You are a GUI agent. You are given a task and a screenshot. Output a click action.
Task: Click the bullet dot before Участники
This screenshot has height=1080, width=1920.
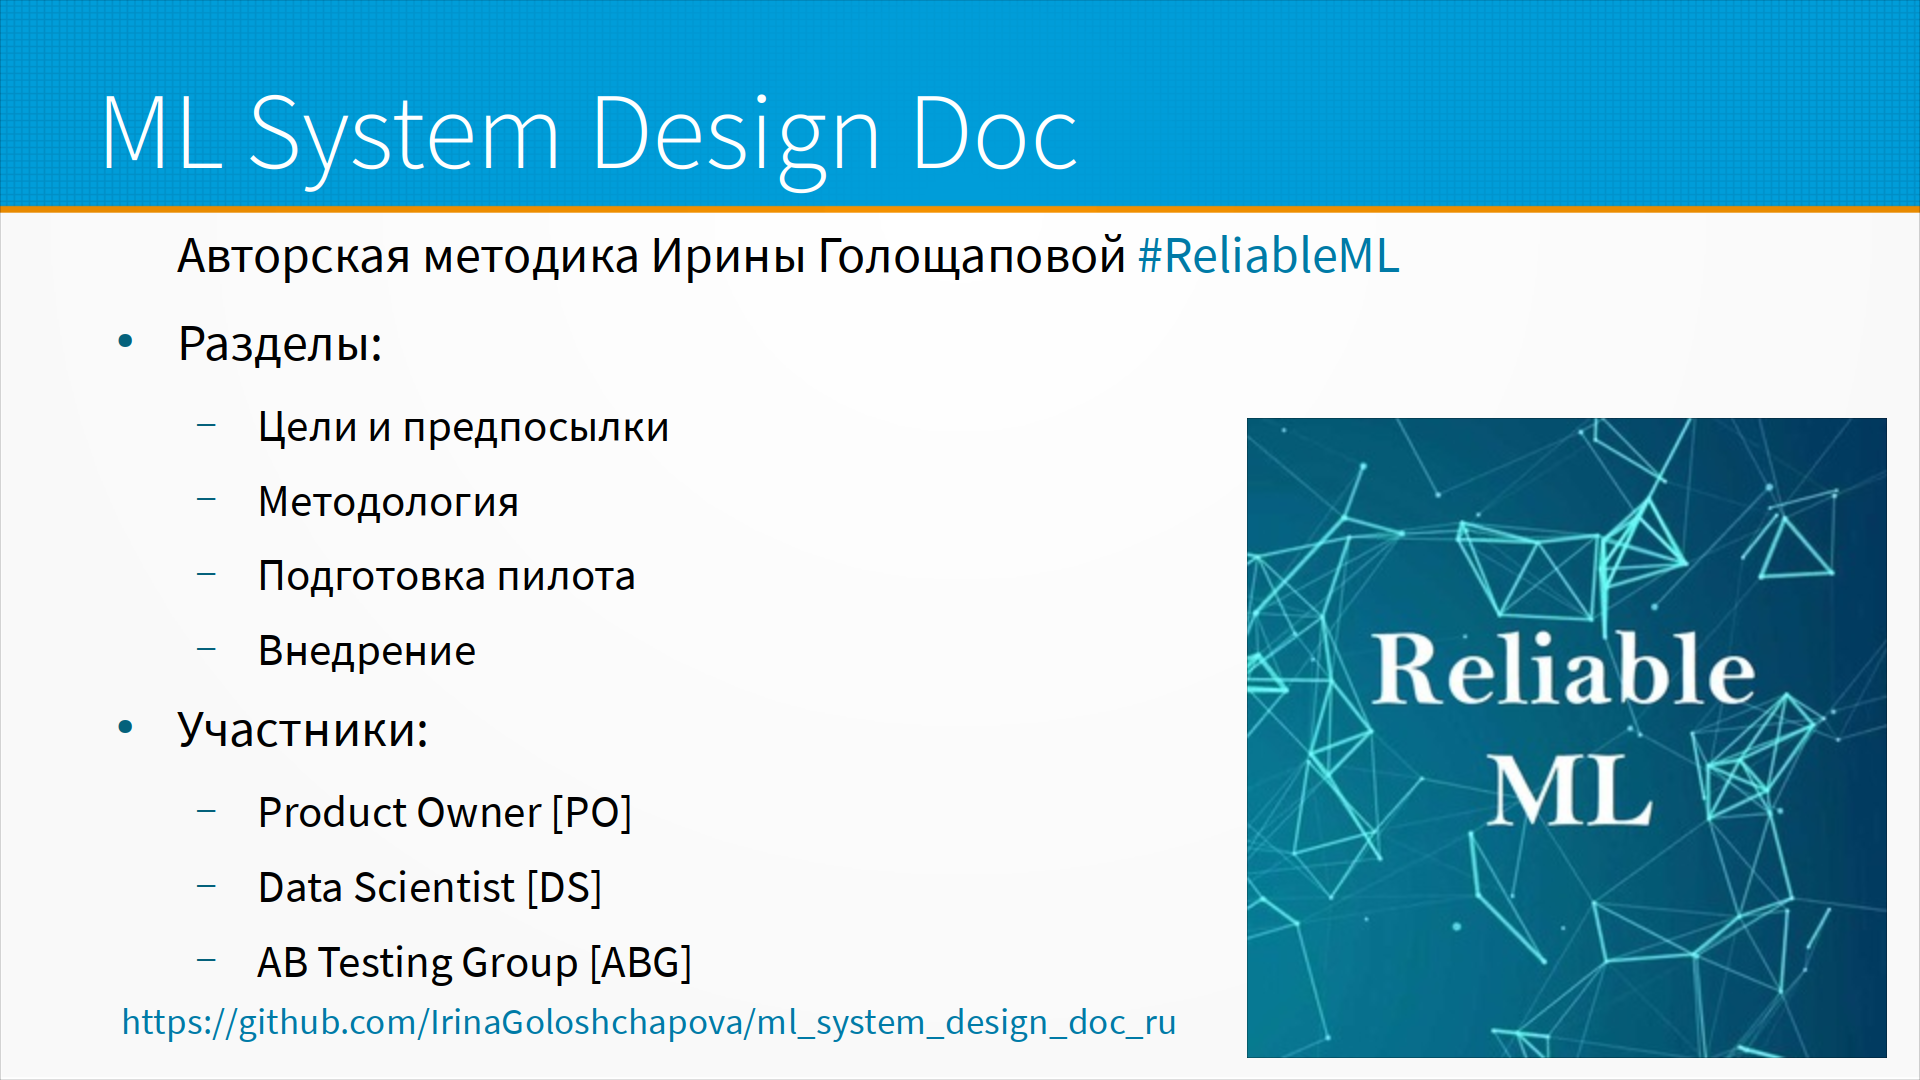tap(125, 727)
